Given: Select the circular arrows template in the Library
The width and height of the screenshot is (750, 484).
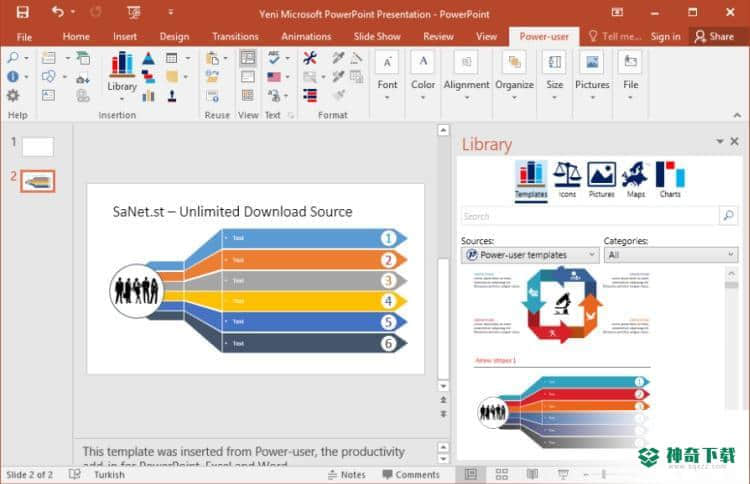Looking at the screenshot, I should pyautogui.click(x=561, y=305).
